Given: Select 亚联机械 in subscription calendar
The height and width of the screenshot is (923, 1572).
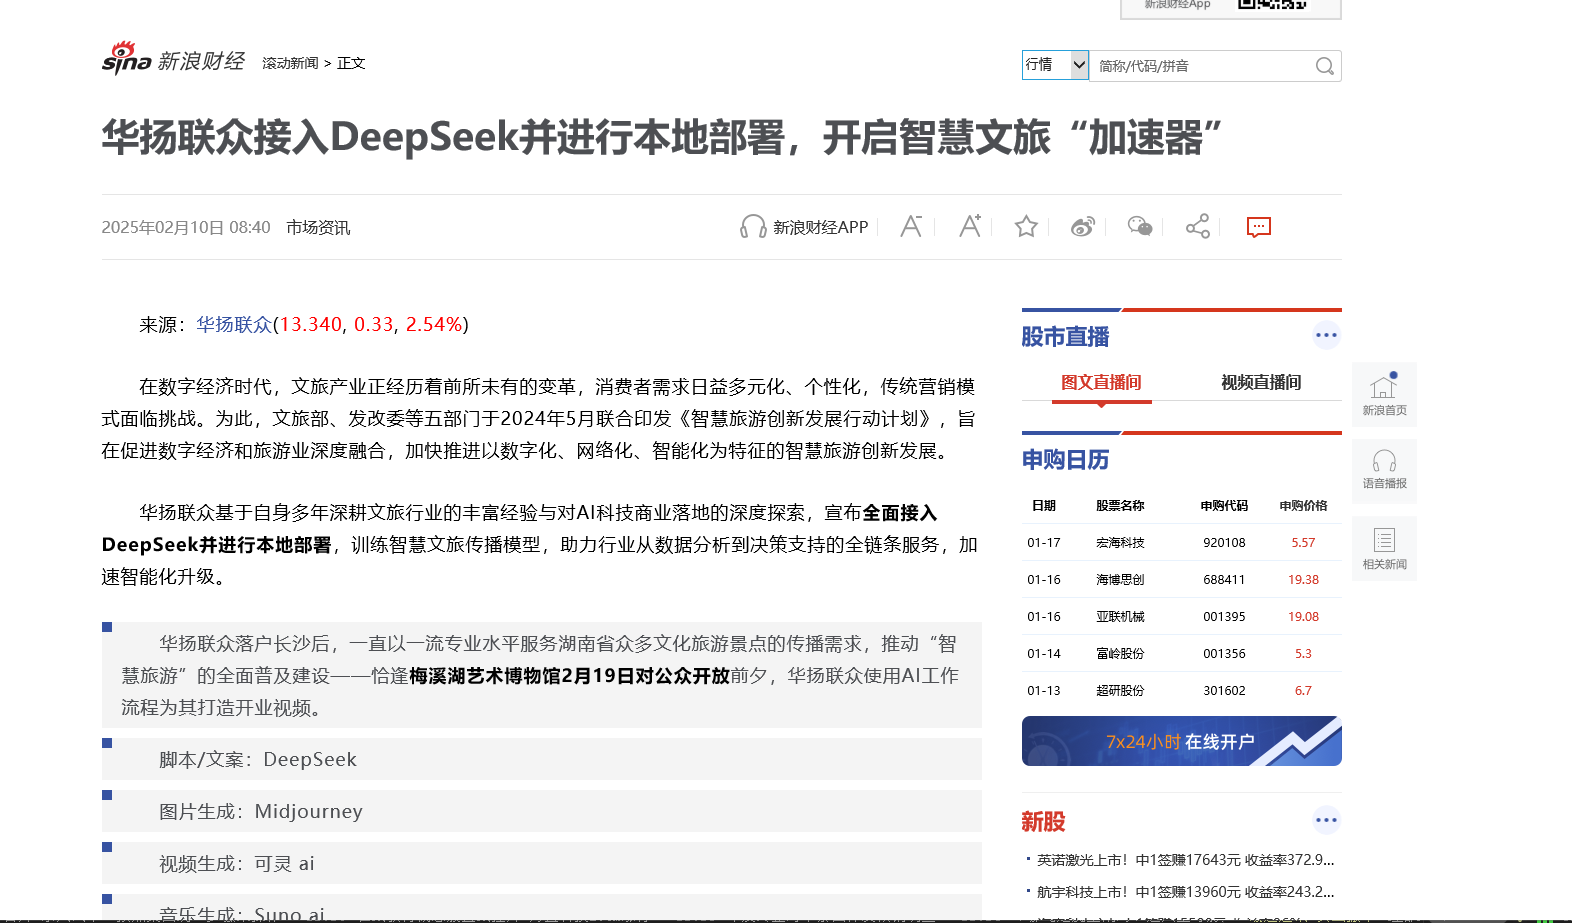Looking at the screenshot, I should (x=1120, y=617).
